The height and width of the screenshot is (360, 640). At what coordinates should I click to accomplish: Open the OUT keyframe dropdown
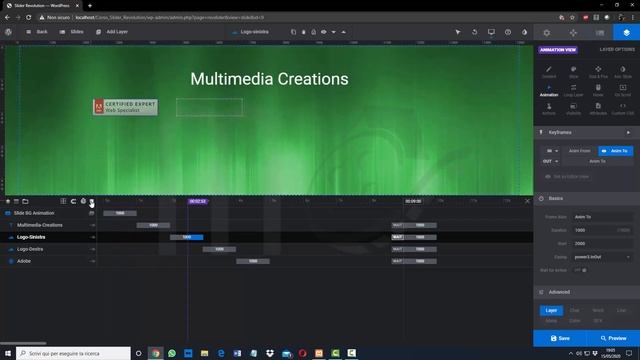[x=550, y=161]
